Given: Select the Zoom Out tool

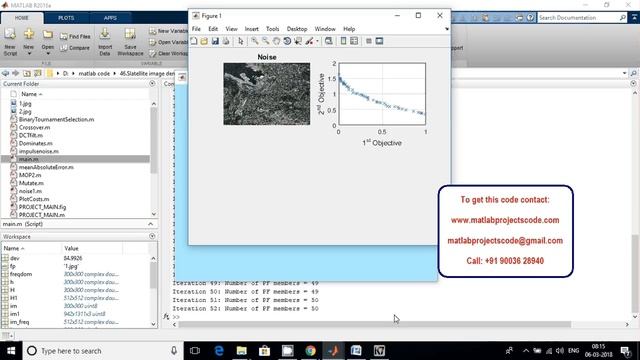Looking at the screenshot, I should [265, 41].
